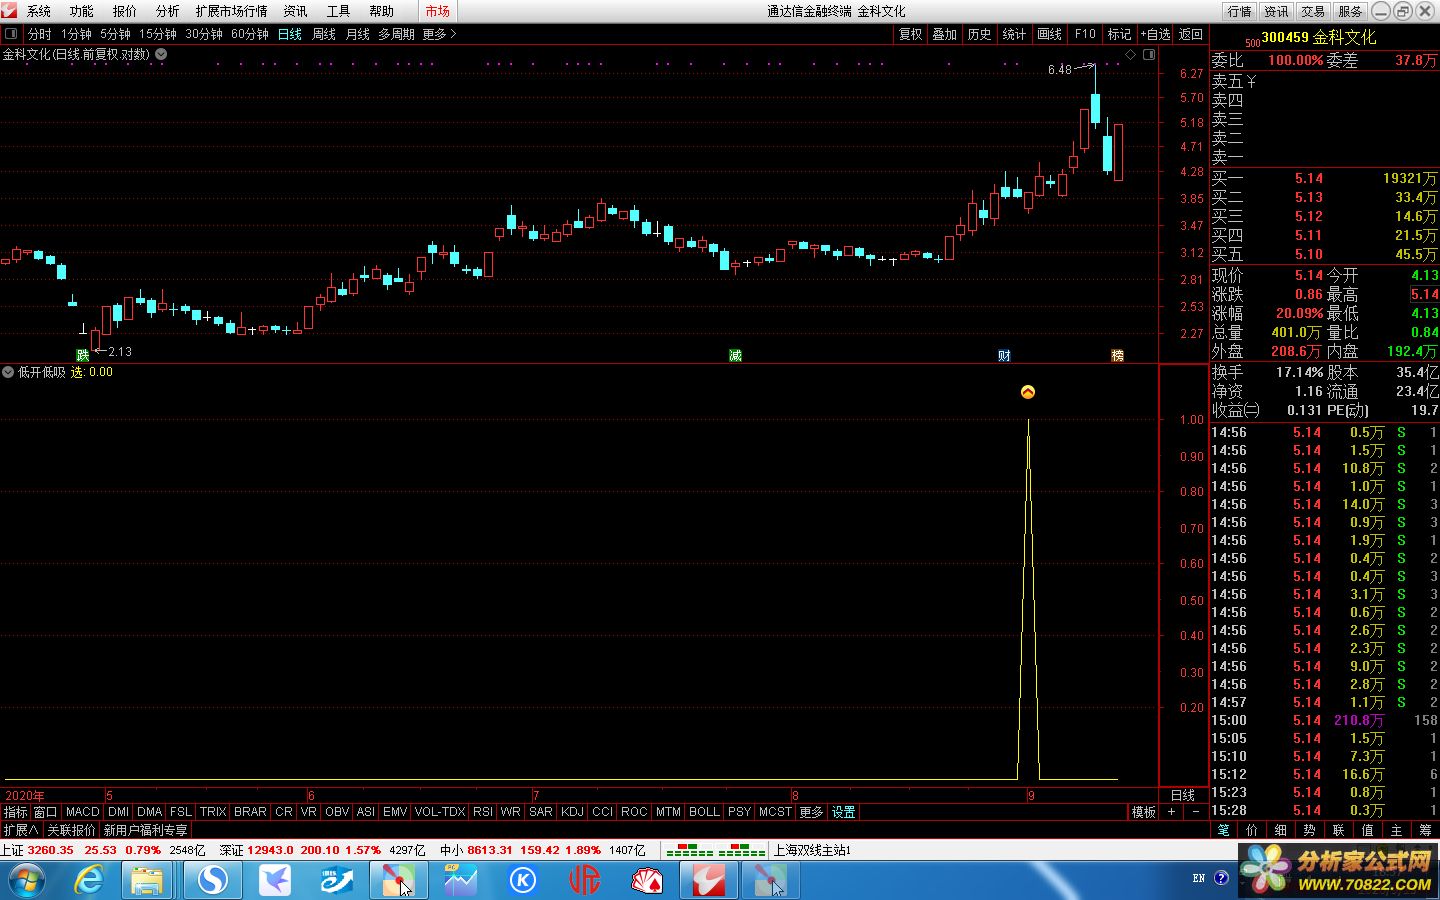Click the 上海双线主站1 server status
The image size is (1440, 900).
click(x=812, y=850)
